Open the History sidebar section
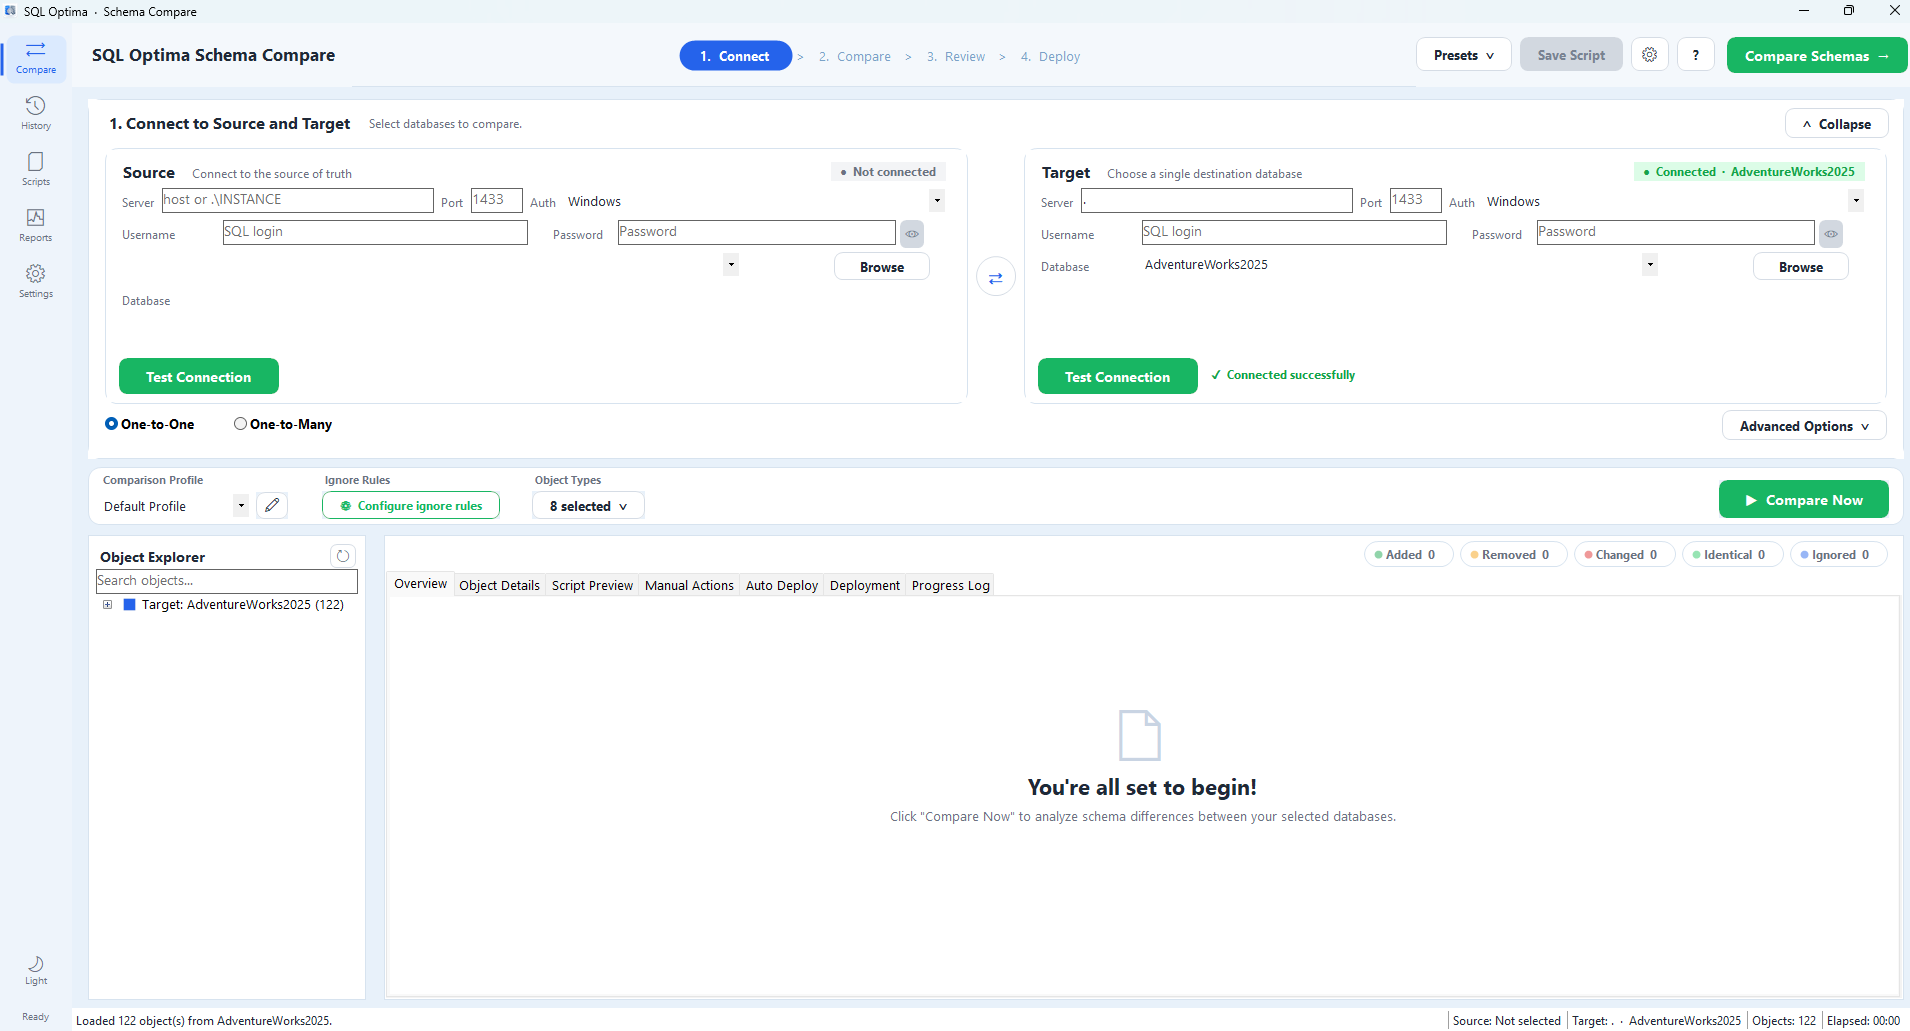 tap(36, 114)
